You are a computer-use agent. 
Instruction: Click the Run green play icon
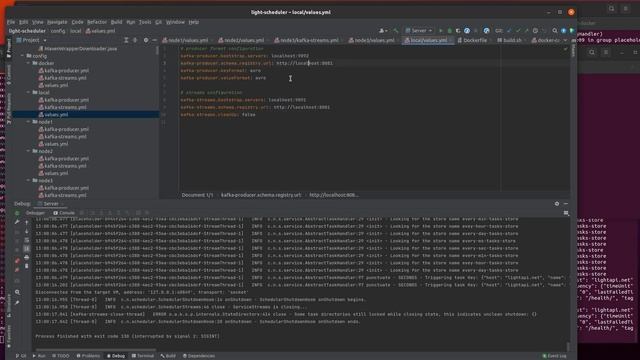pyautogui.click(x=440, y=31)
